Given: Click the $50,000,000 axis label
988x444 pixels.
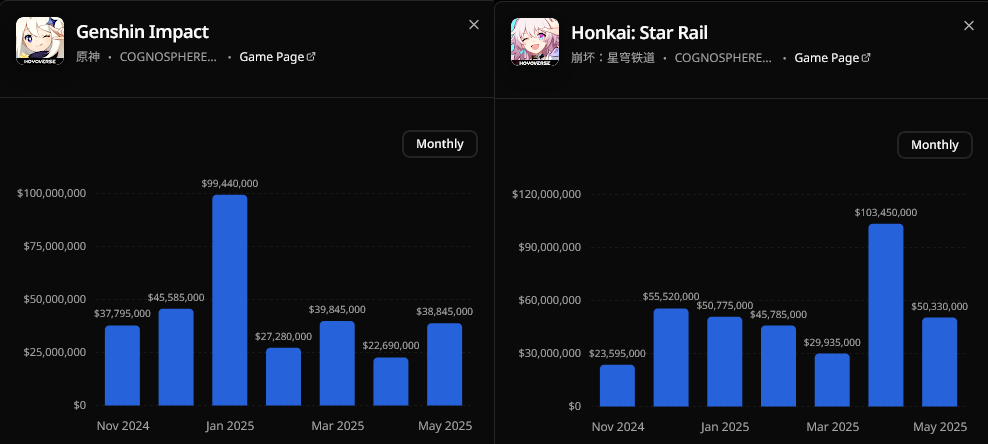Looking at the screenshot, I should 55,299.
